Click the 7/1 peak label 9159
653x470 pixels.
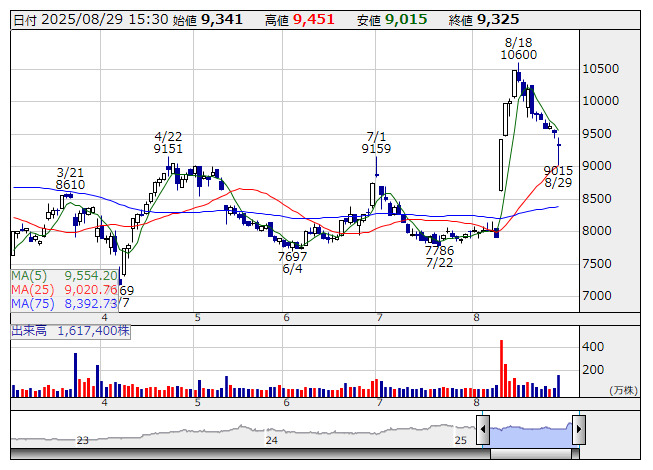click(x=376, y=148)
